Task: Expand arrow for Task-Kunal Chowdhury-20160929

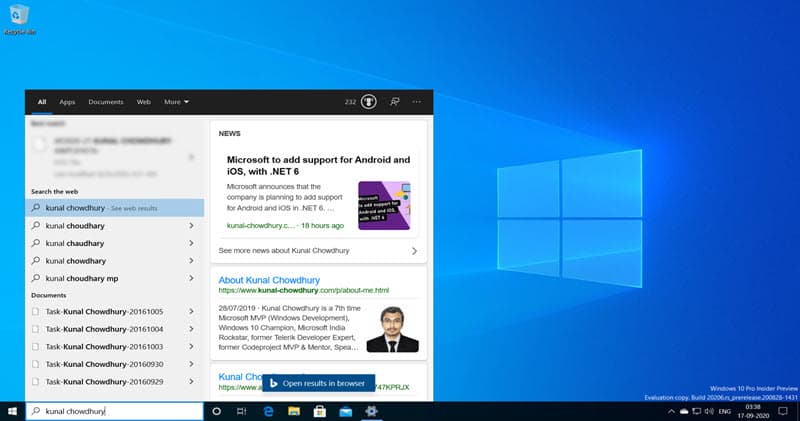Action: tap(191, 382)
